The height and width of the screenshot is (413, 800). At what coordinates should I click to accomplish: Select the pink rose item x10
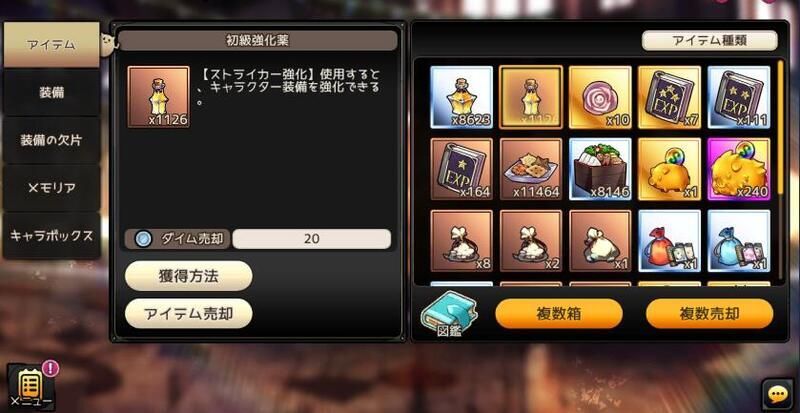coord(600,97)
